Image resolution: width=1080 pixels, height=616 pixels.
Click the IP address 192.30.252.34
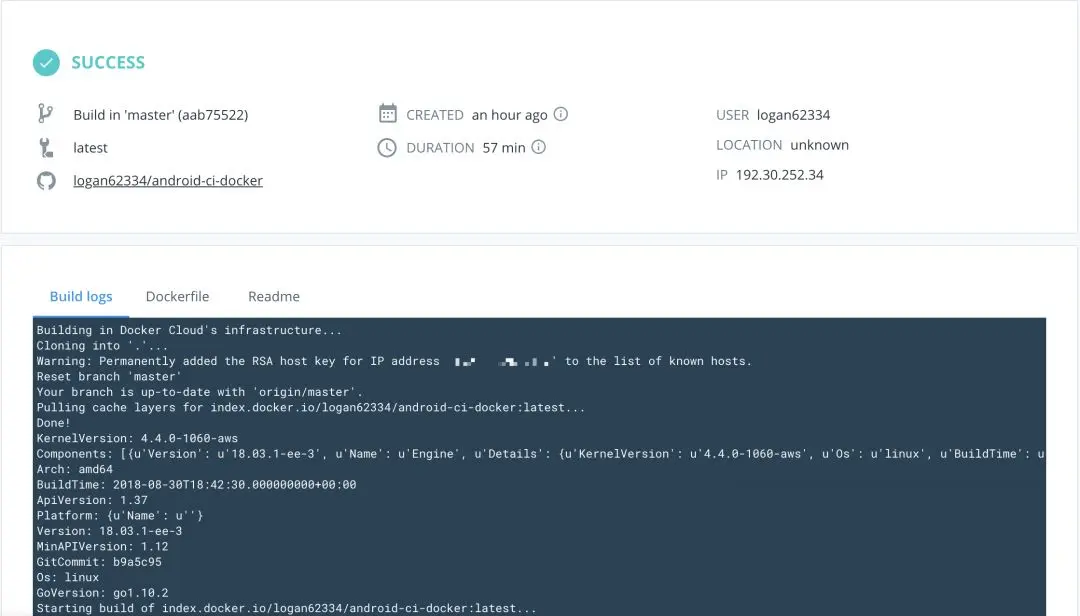point(779,175)
